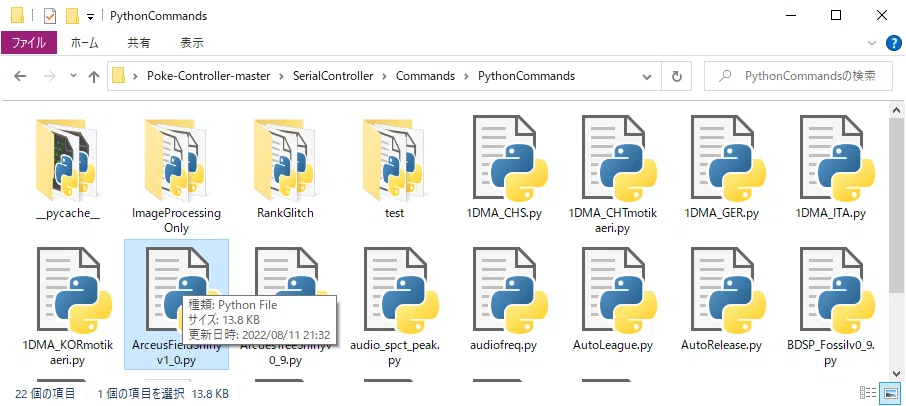
Task: Navigate to Poke-Controller-master breadcrumb
Action: (209, 76)
